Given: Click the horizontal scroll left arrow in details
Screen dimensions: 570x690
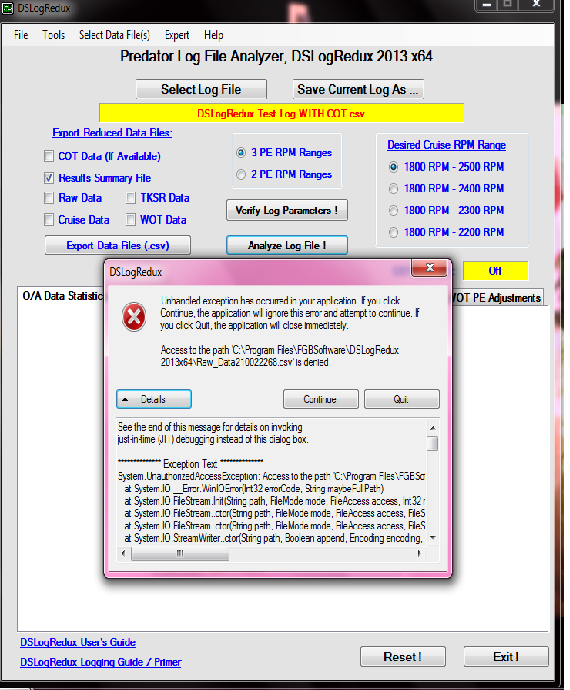Looking at the screenshot, I should click(x=123, y=553).
